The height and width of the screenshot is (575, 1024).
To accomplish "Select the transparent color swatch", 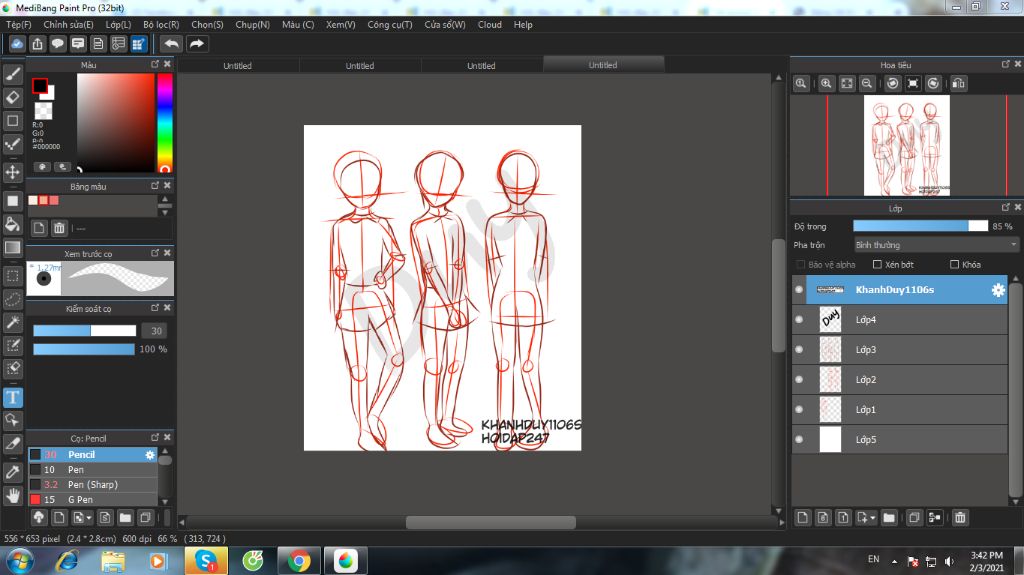I will coord(43,110).
